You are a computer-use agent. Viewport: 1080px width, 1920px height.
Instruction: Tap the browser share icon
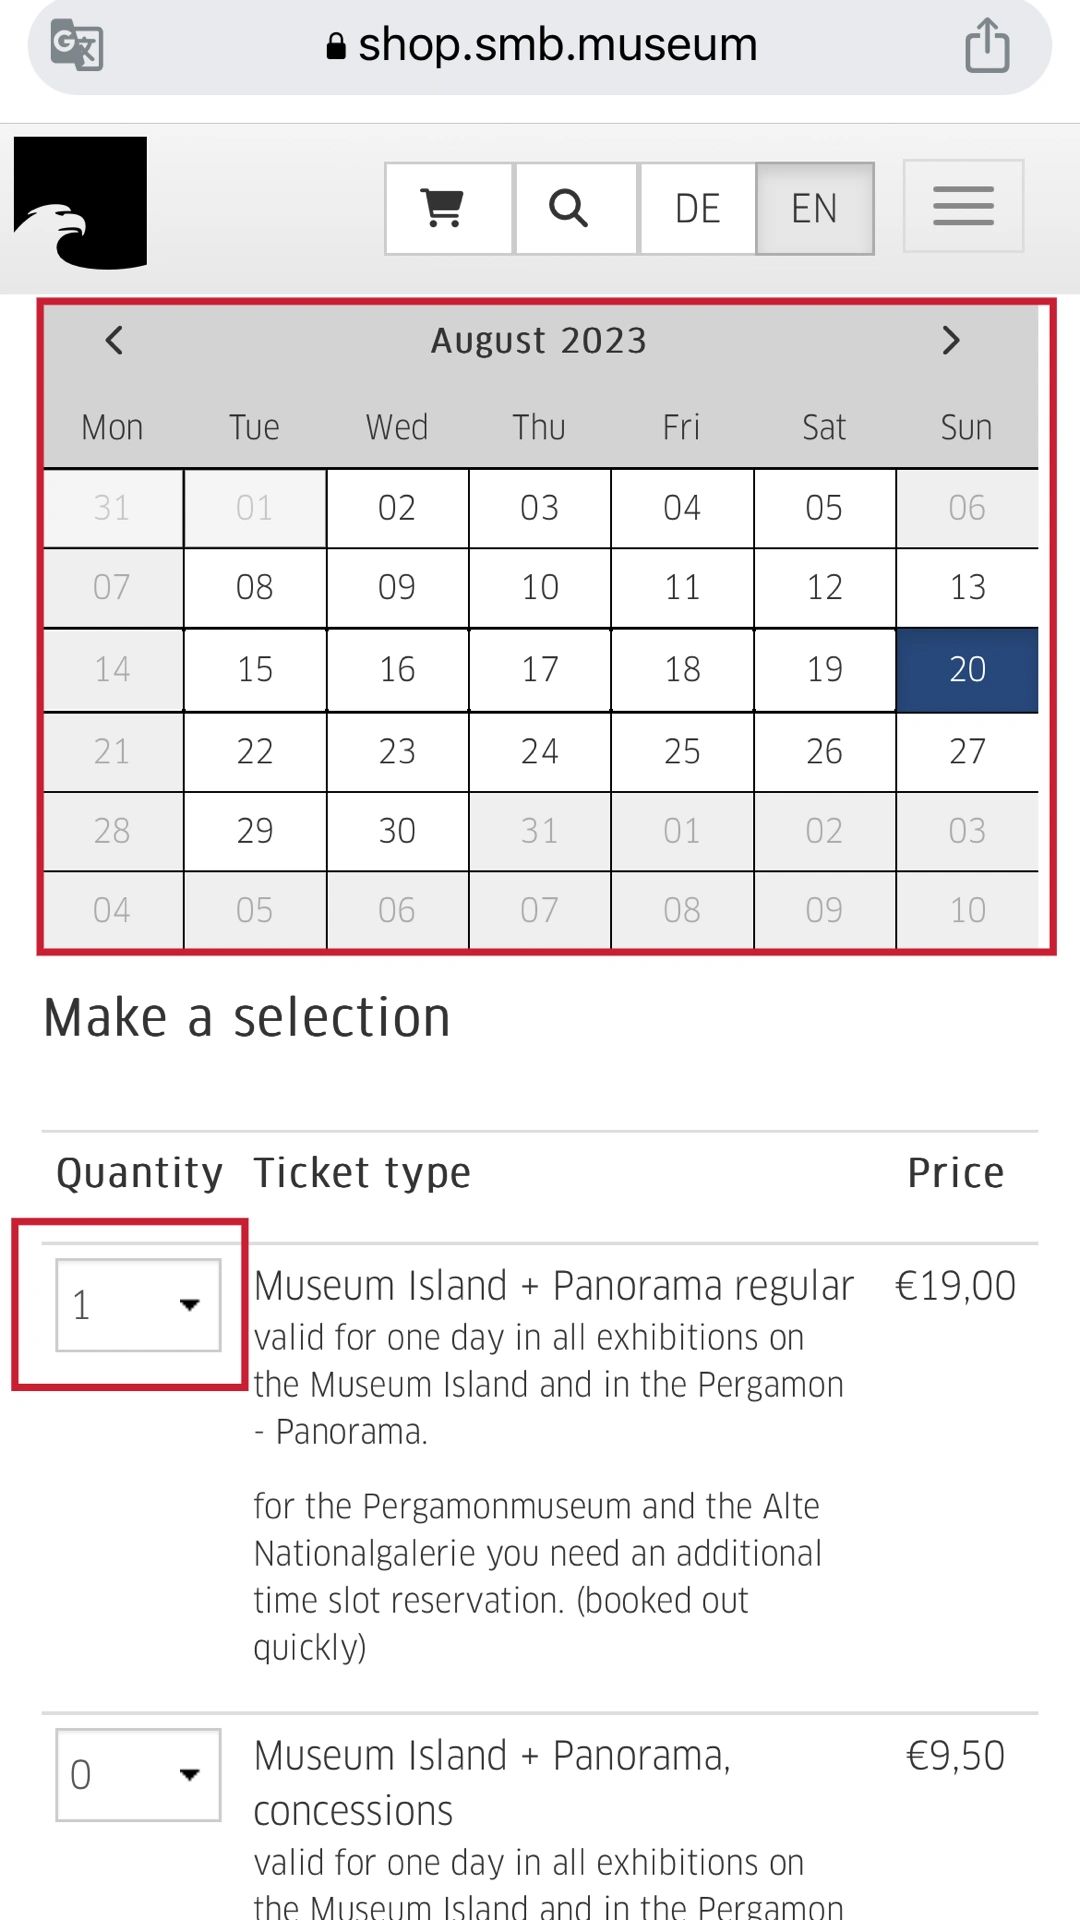[987, 46]
